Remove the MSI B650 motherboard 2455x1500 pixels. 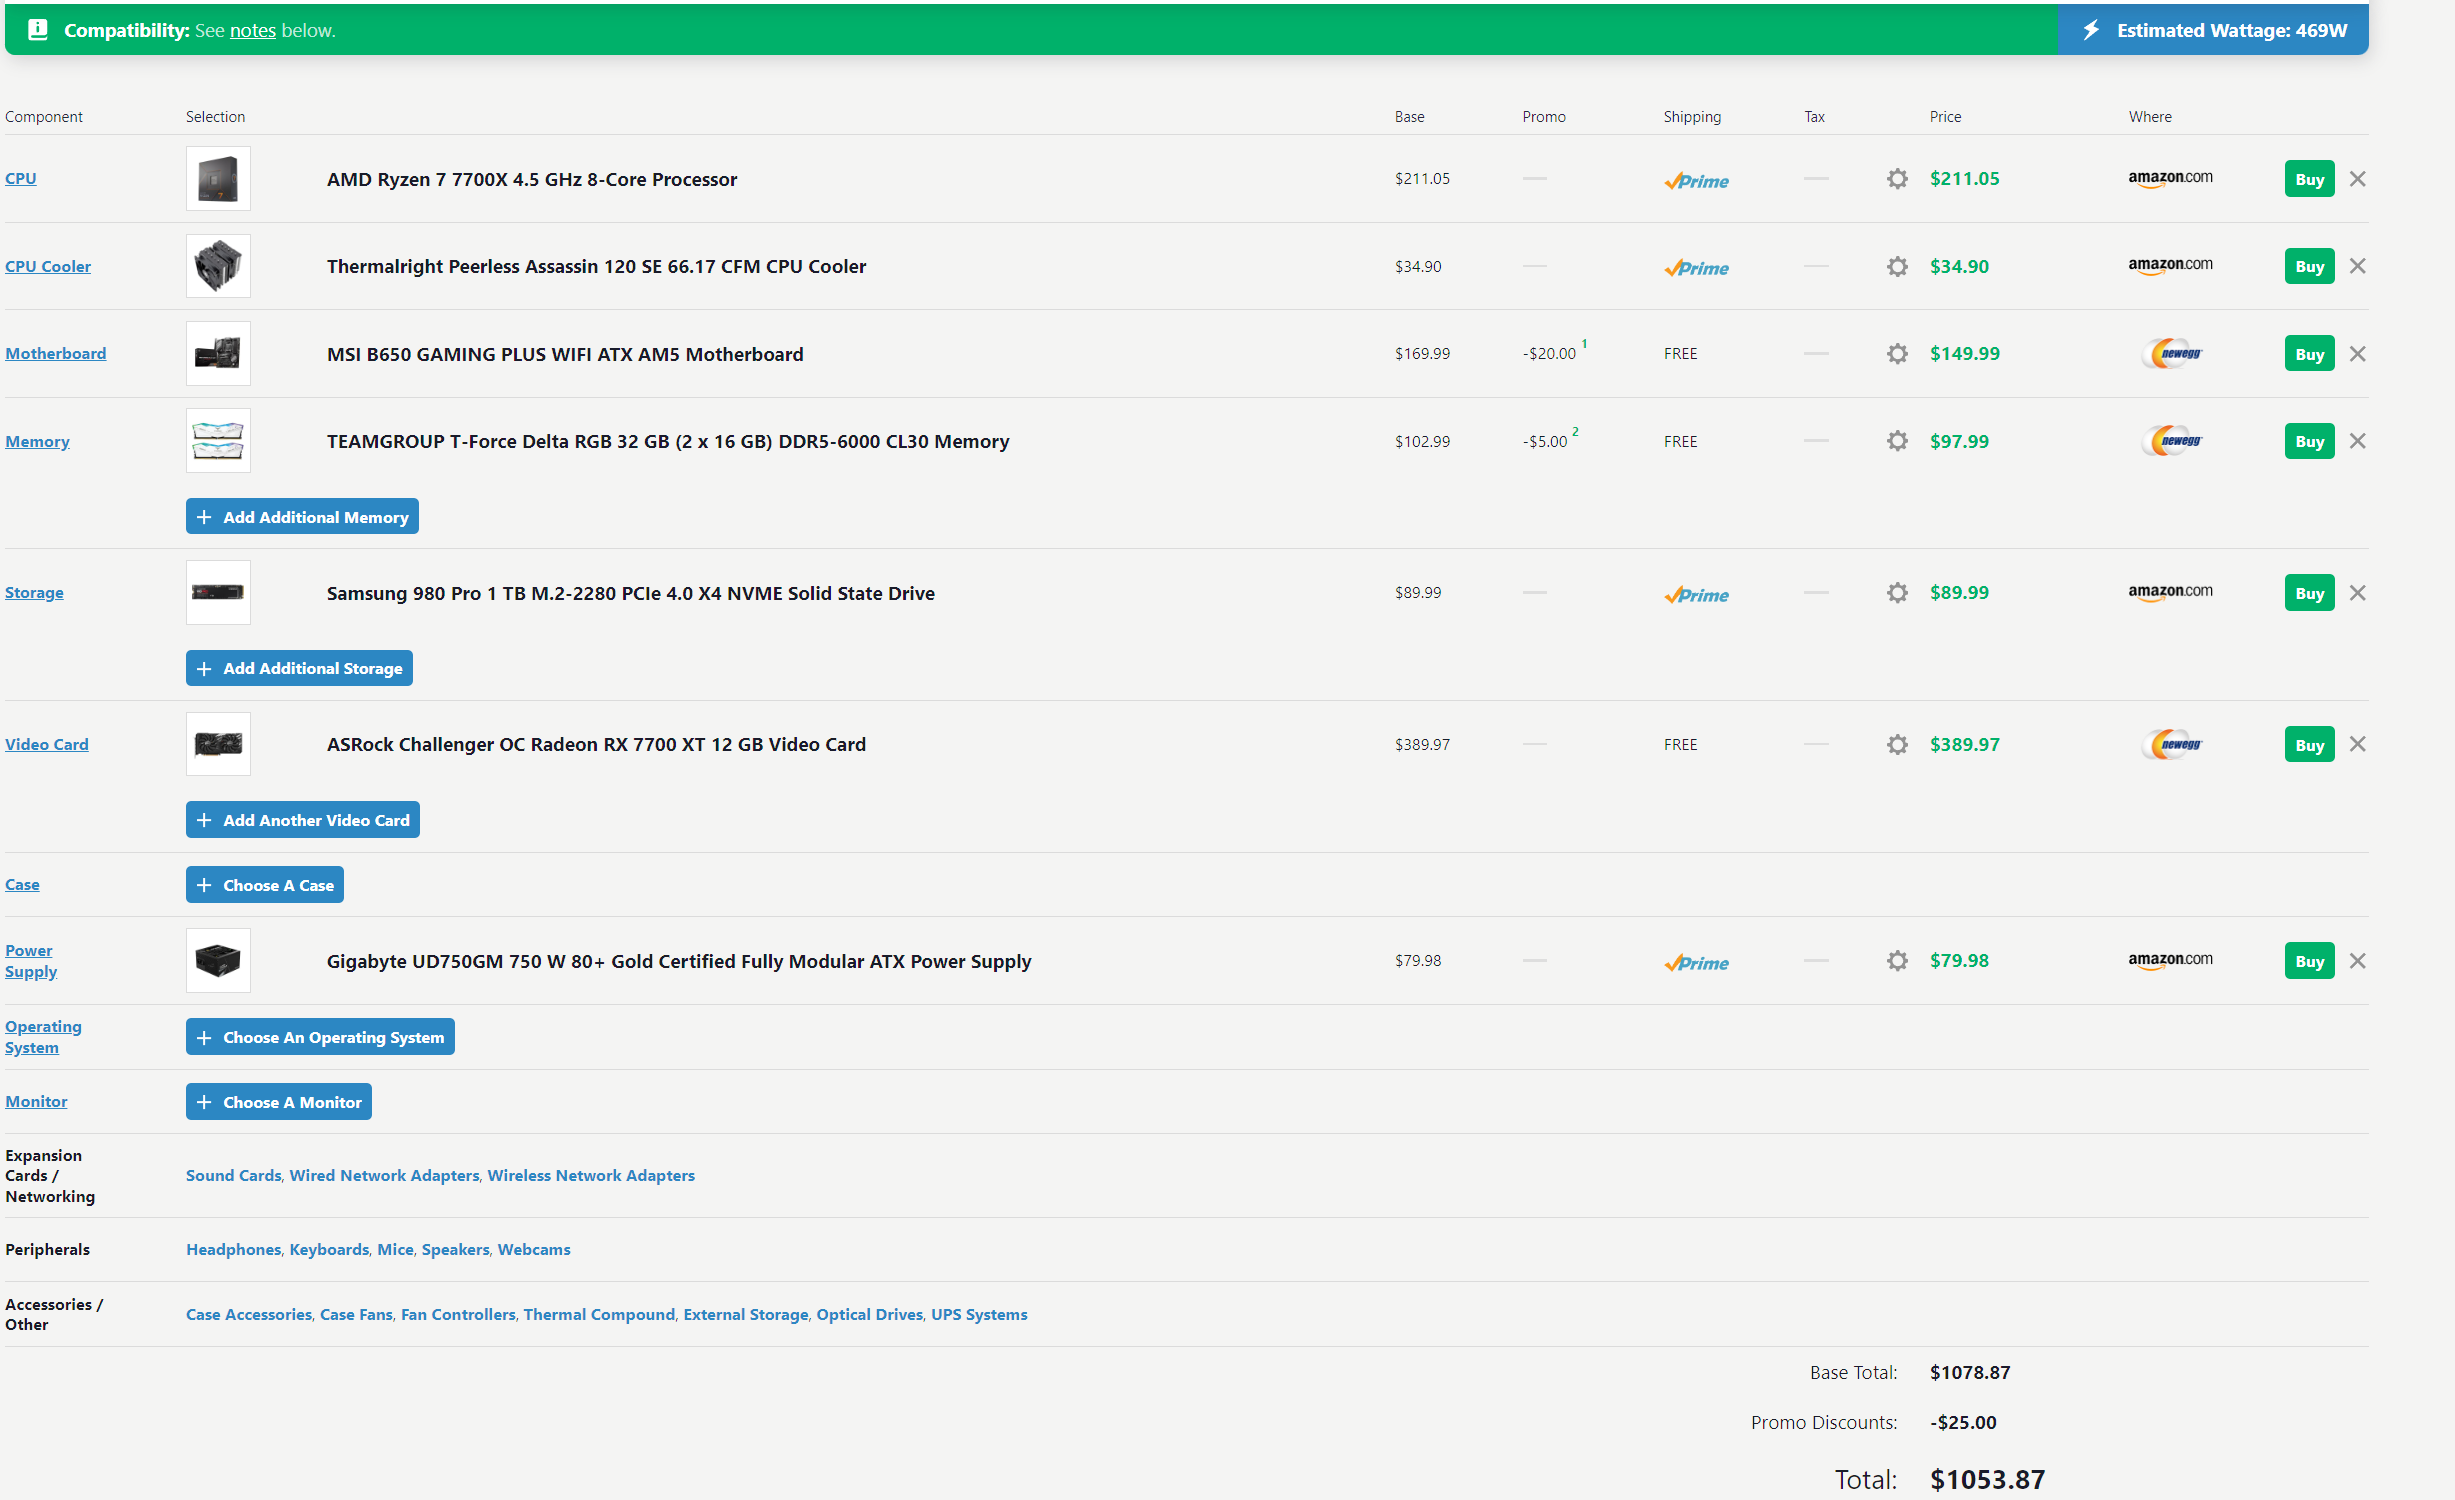[2357, 354]
